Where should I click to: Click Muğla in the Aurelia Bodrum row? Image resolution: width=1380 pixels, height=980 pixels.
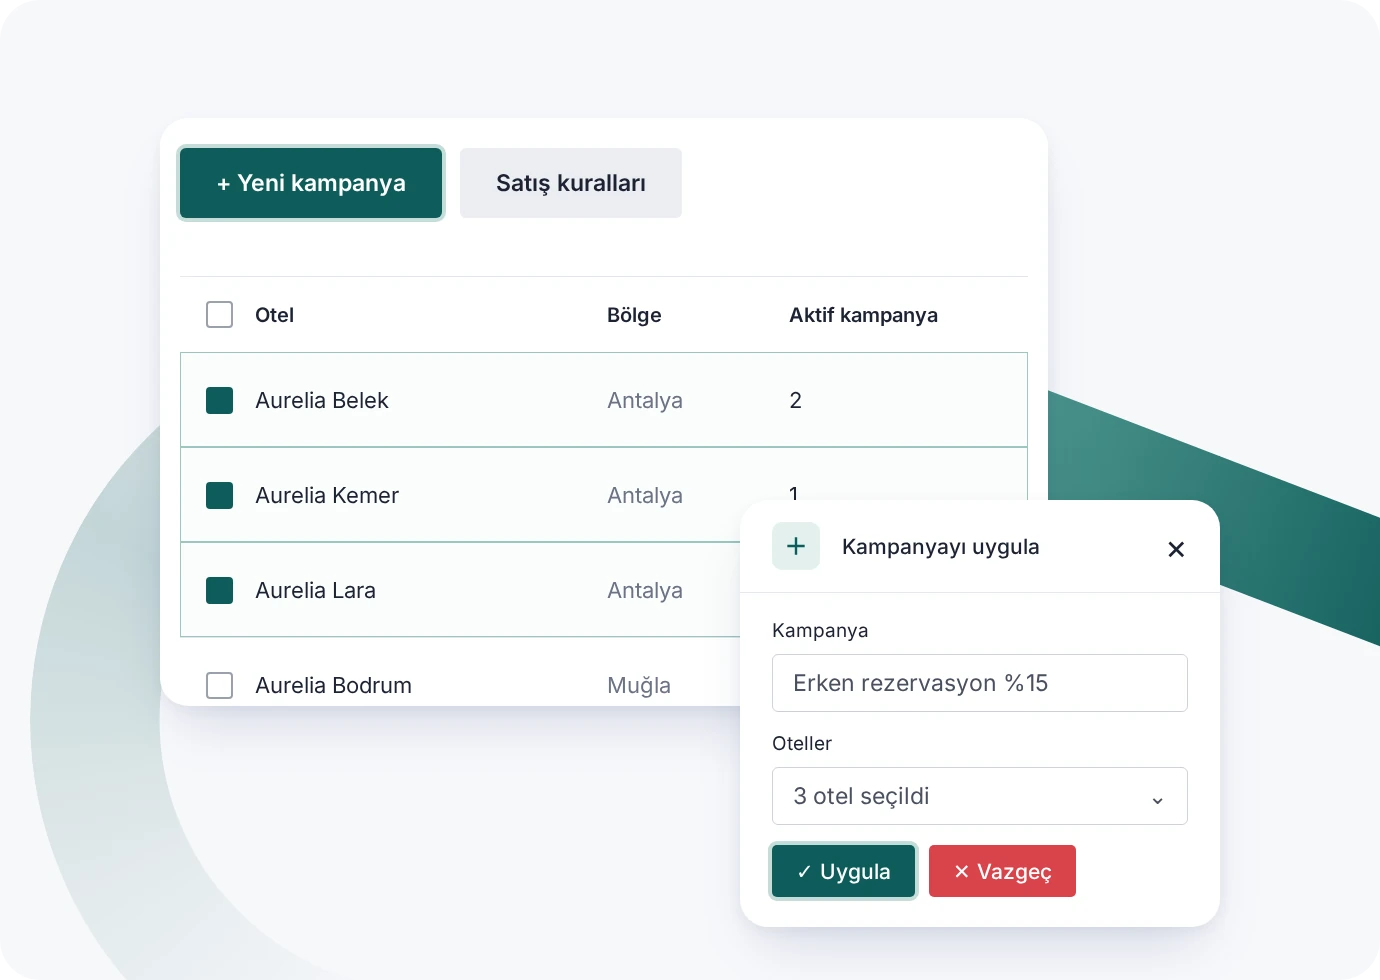tap(639, 686)
